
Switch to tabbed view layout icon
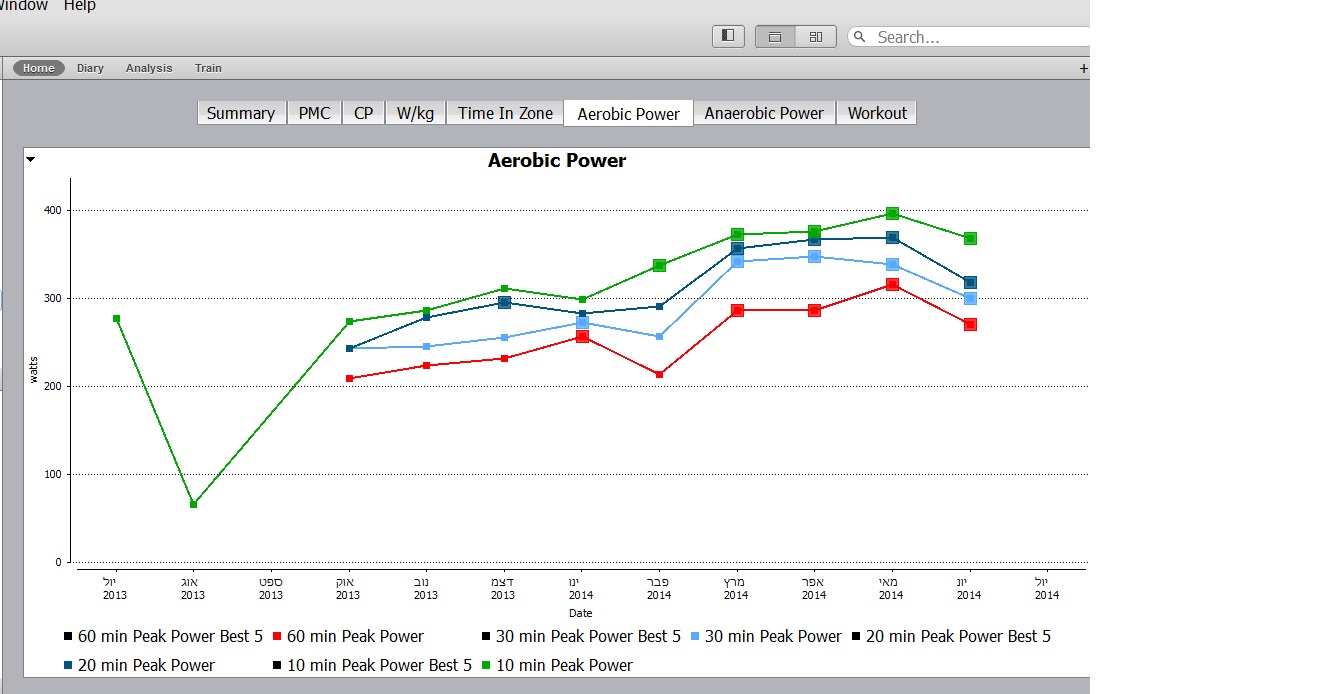click(x=775, y=37)
